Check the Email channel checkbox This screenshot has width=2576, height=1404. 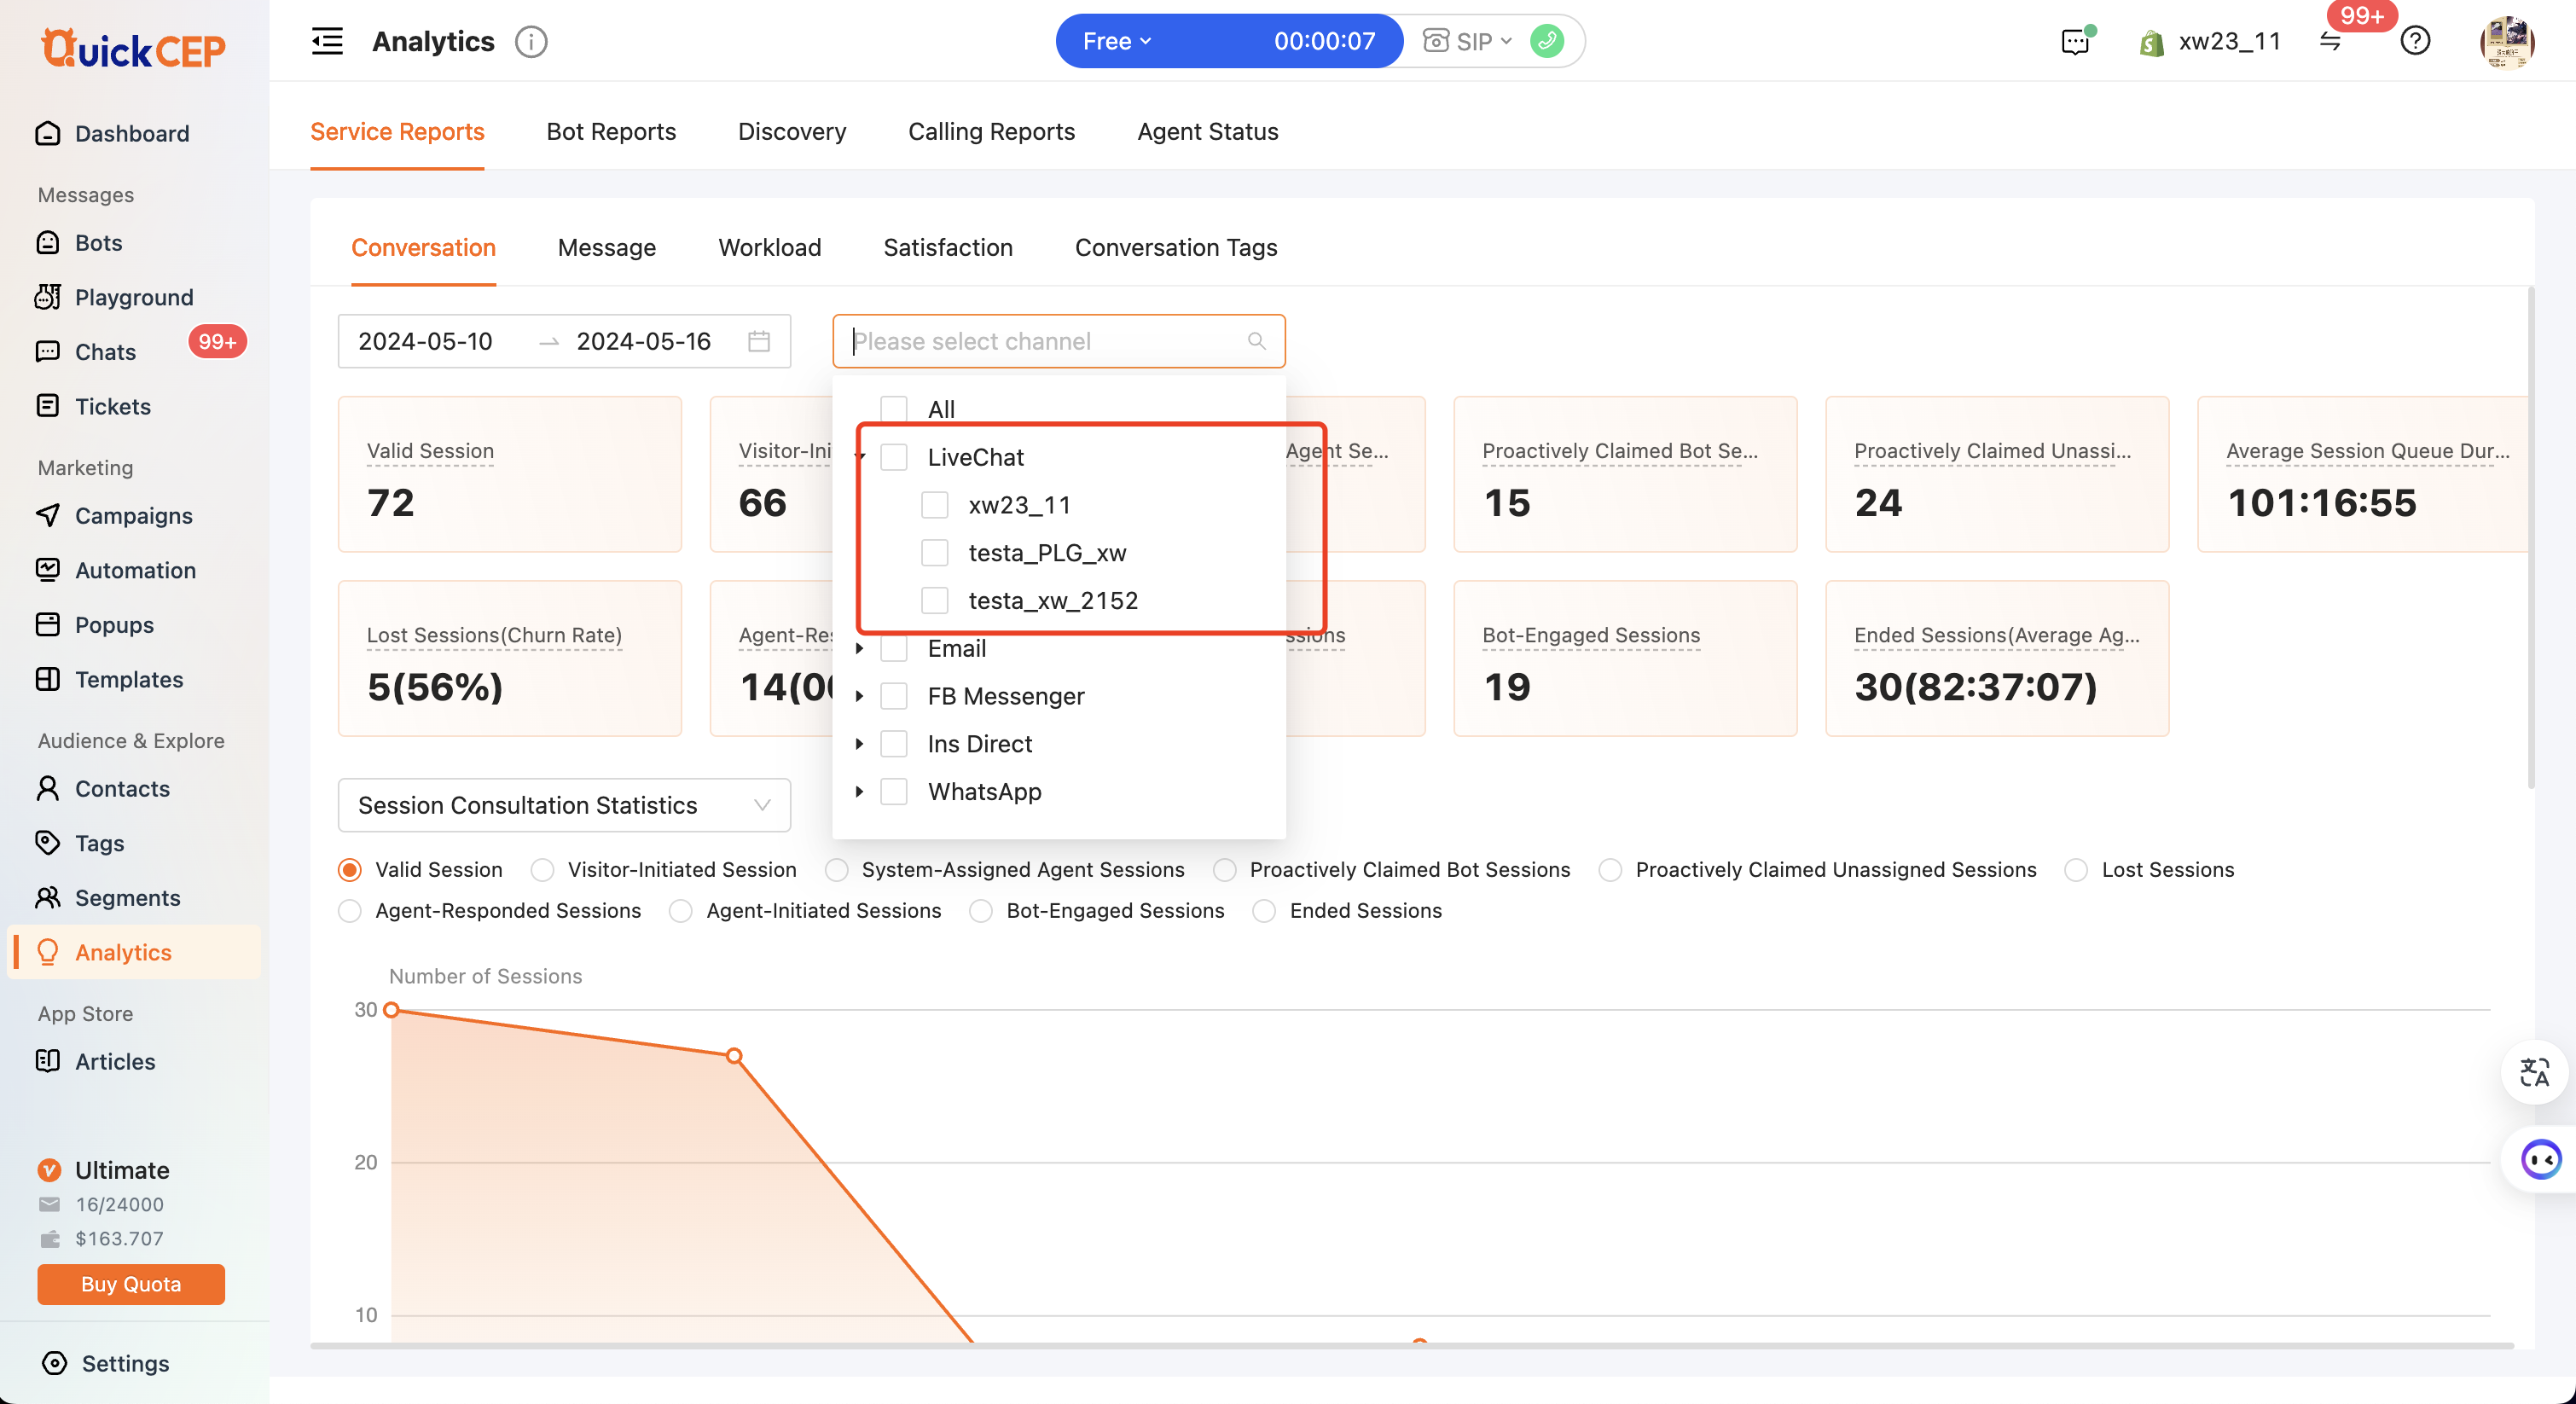point(893,648)
